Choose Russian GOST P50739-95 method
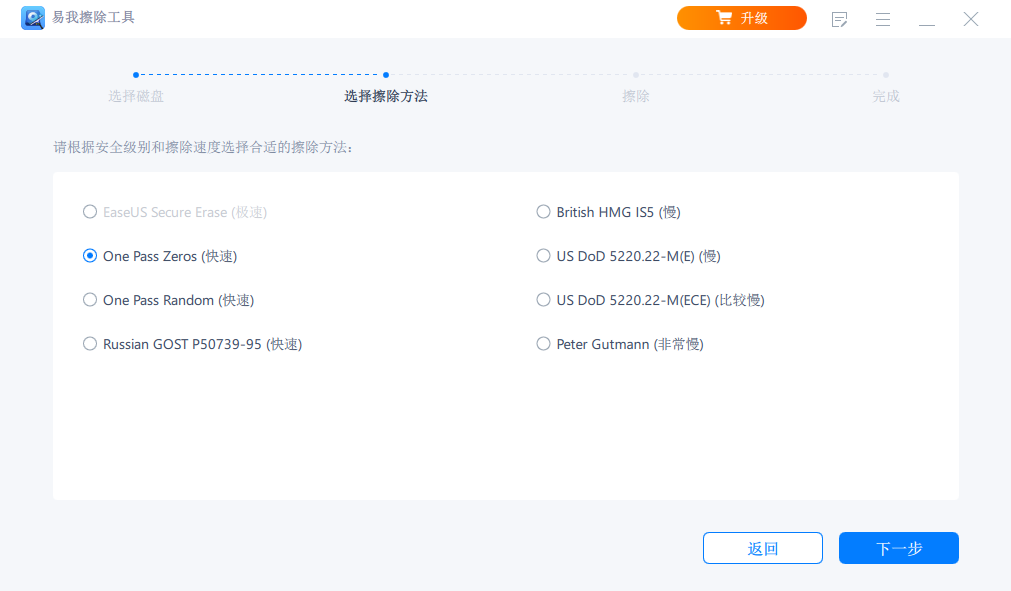 90,344
